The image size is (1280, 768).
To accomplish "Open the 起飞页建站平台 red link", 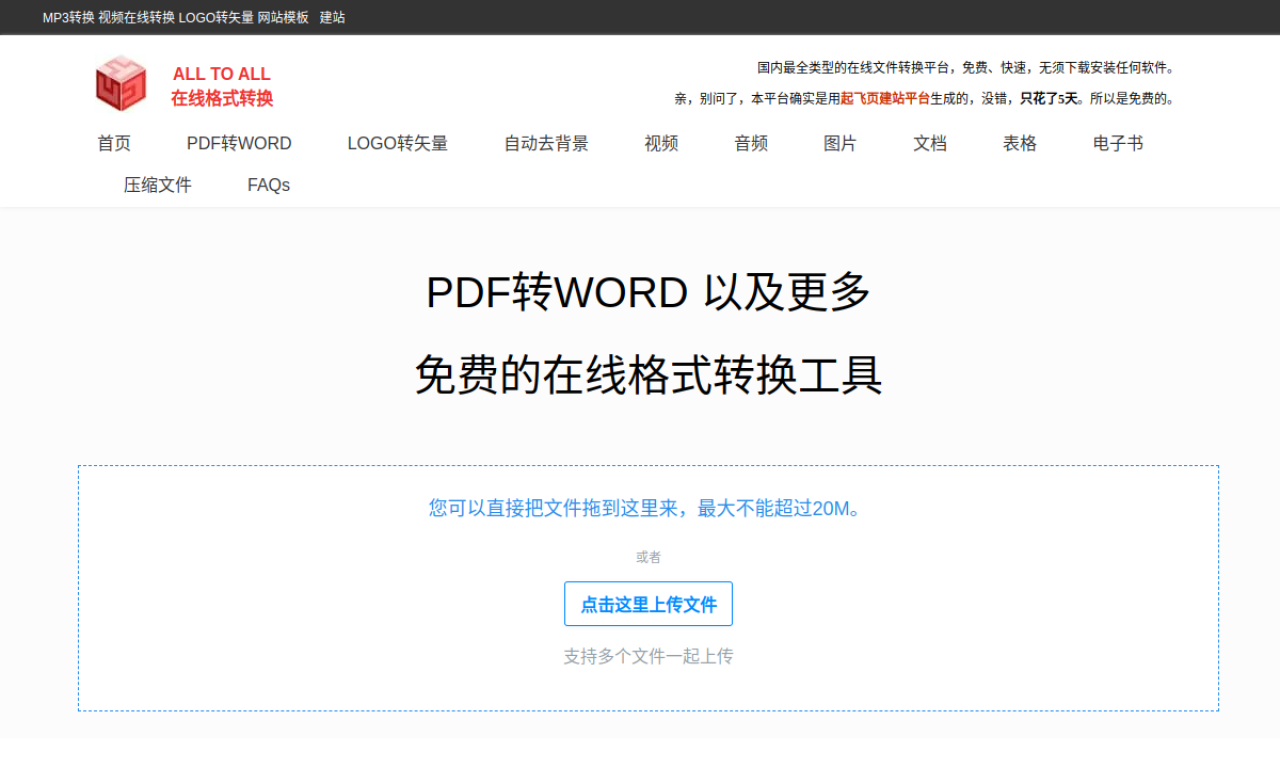I will (x=885, y=98).
